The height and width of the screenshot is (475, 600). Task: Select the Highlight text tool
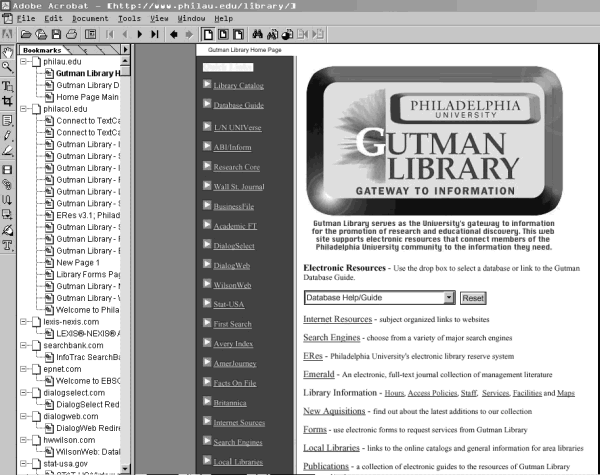point(7,151)
